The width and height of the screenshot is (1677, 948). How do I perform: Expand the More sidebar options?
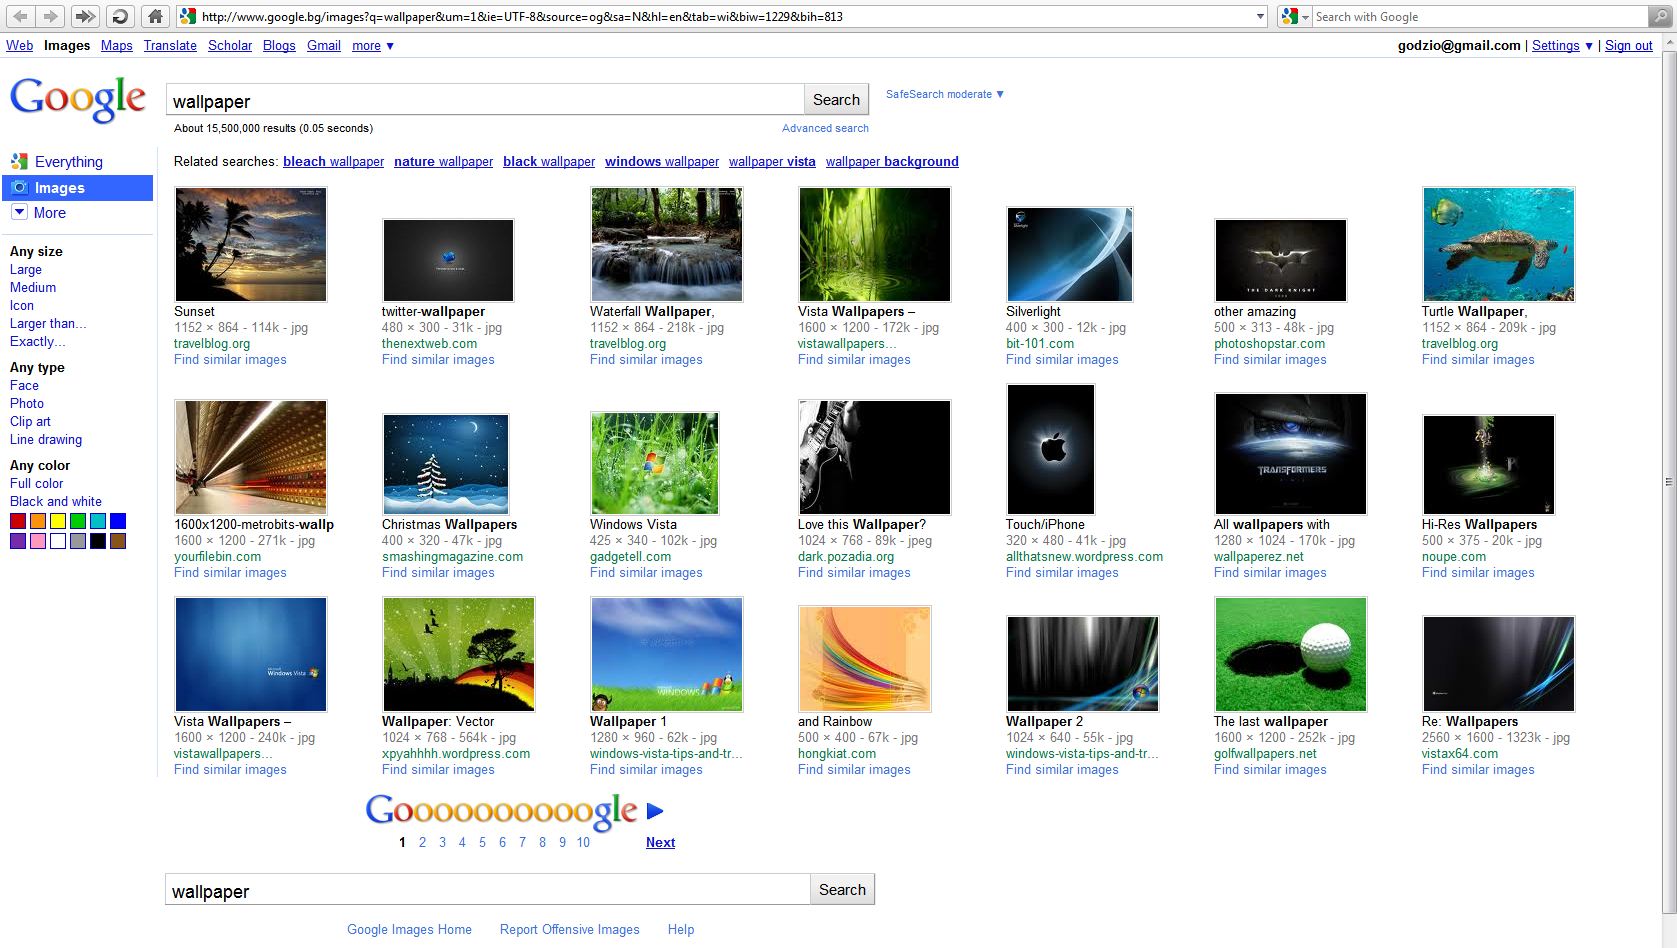point(38,212)
